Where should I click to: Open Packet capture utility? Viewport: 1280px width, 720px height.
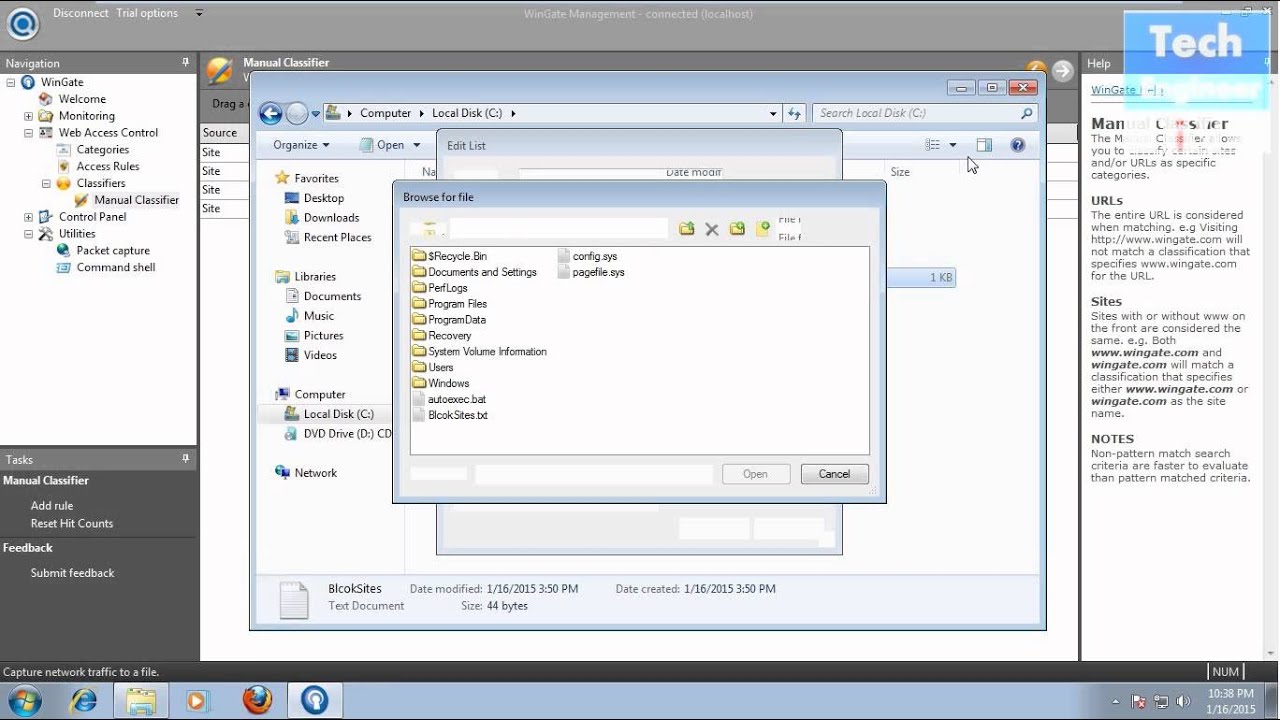click(x=103, y=250)
